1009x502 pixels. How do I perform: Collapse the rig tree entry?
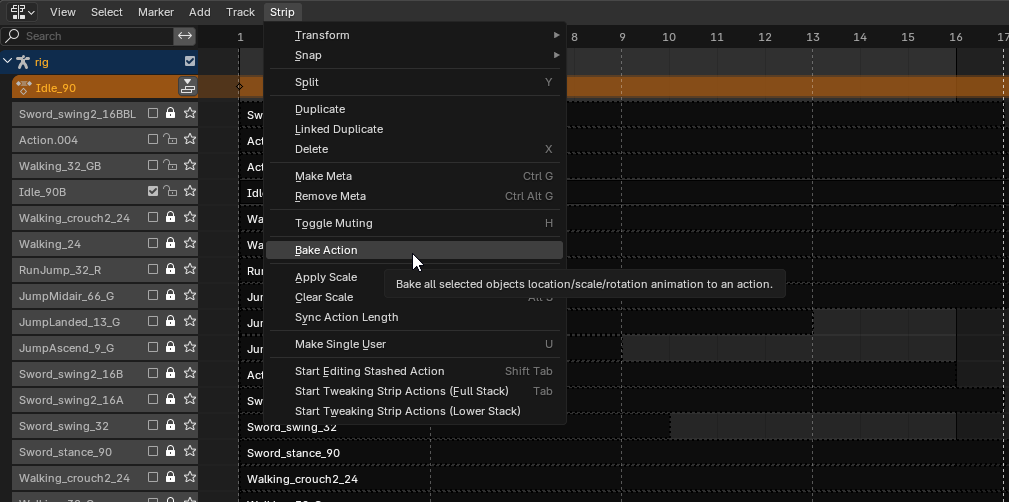coord(8,62)
